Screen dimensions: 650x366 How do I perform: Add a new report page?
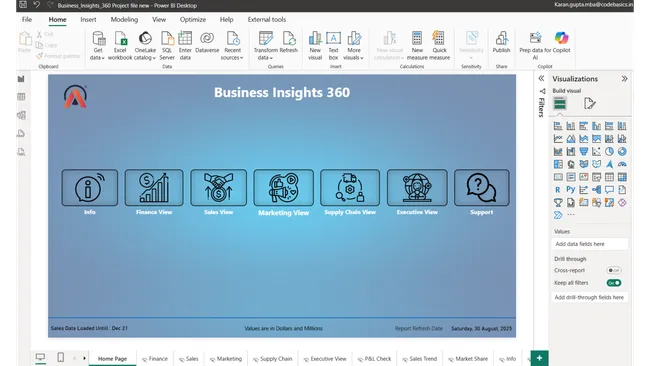pos(539,358)
